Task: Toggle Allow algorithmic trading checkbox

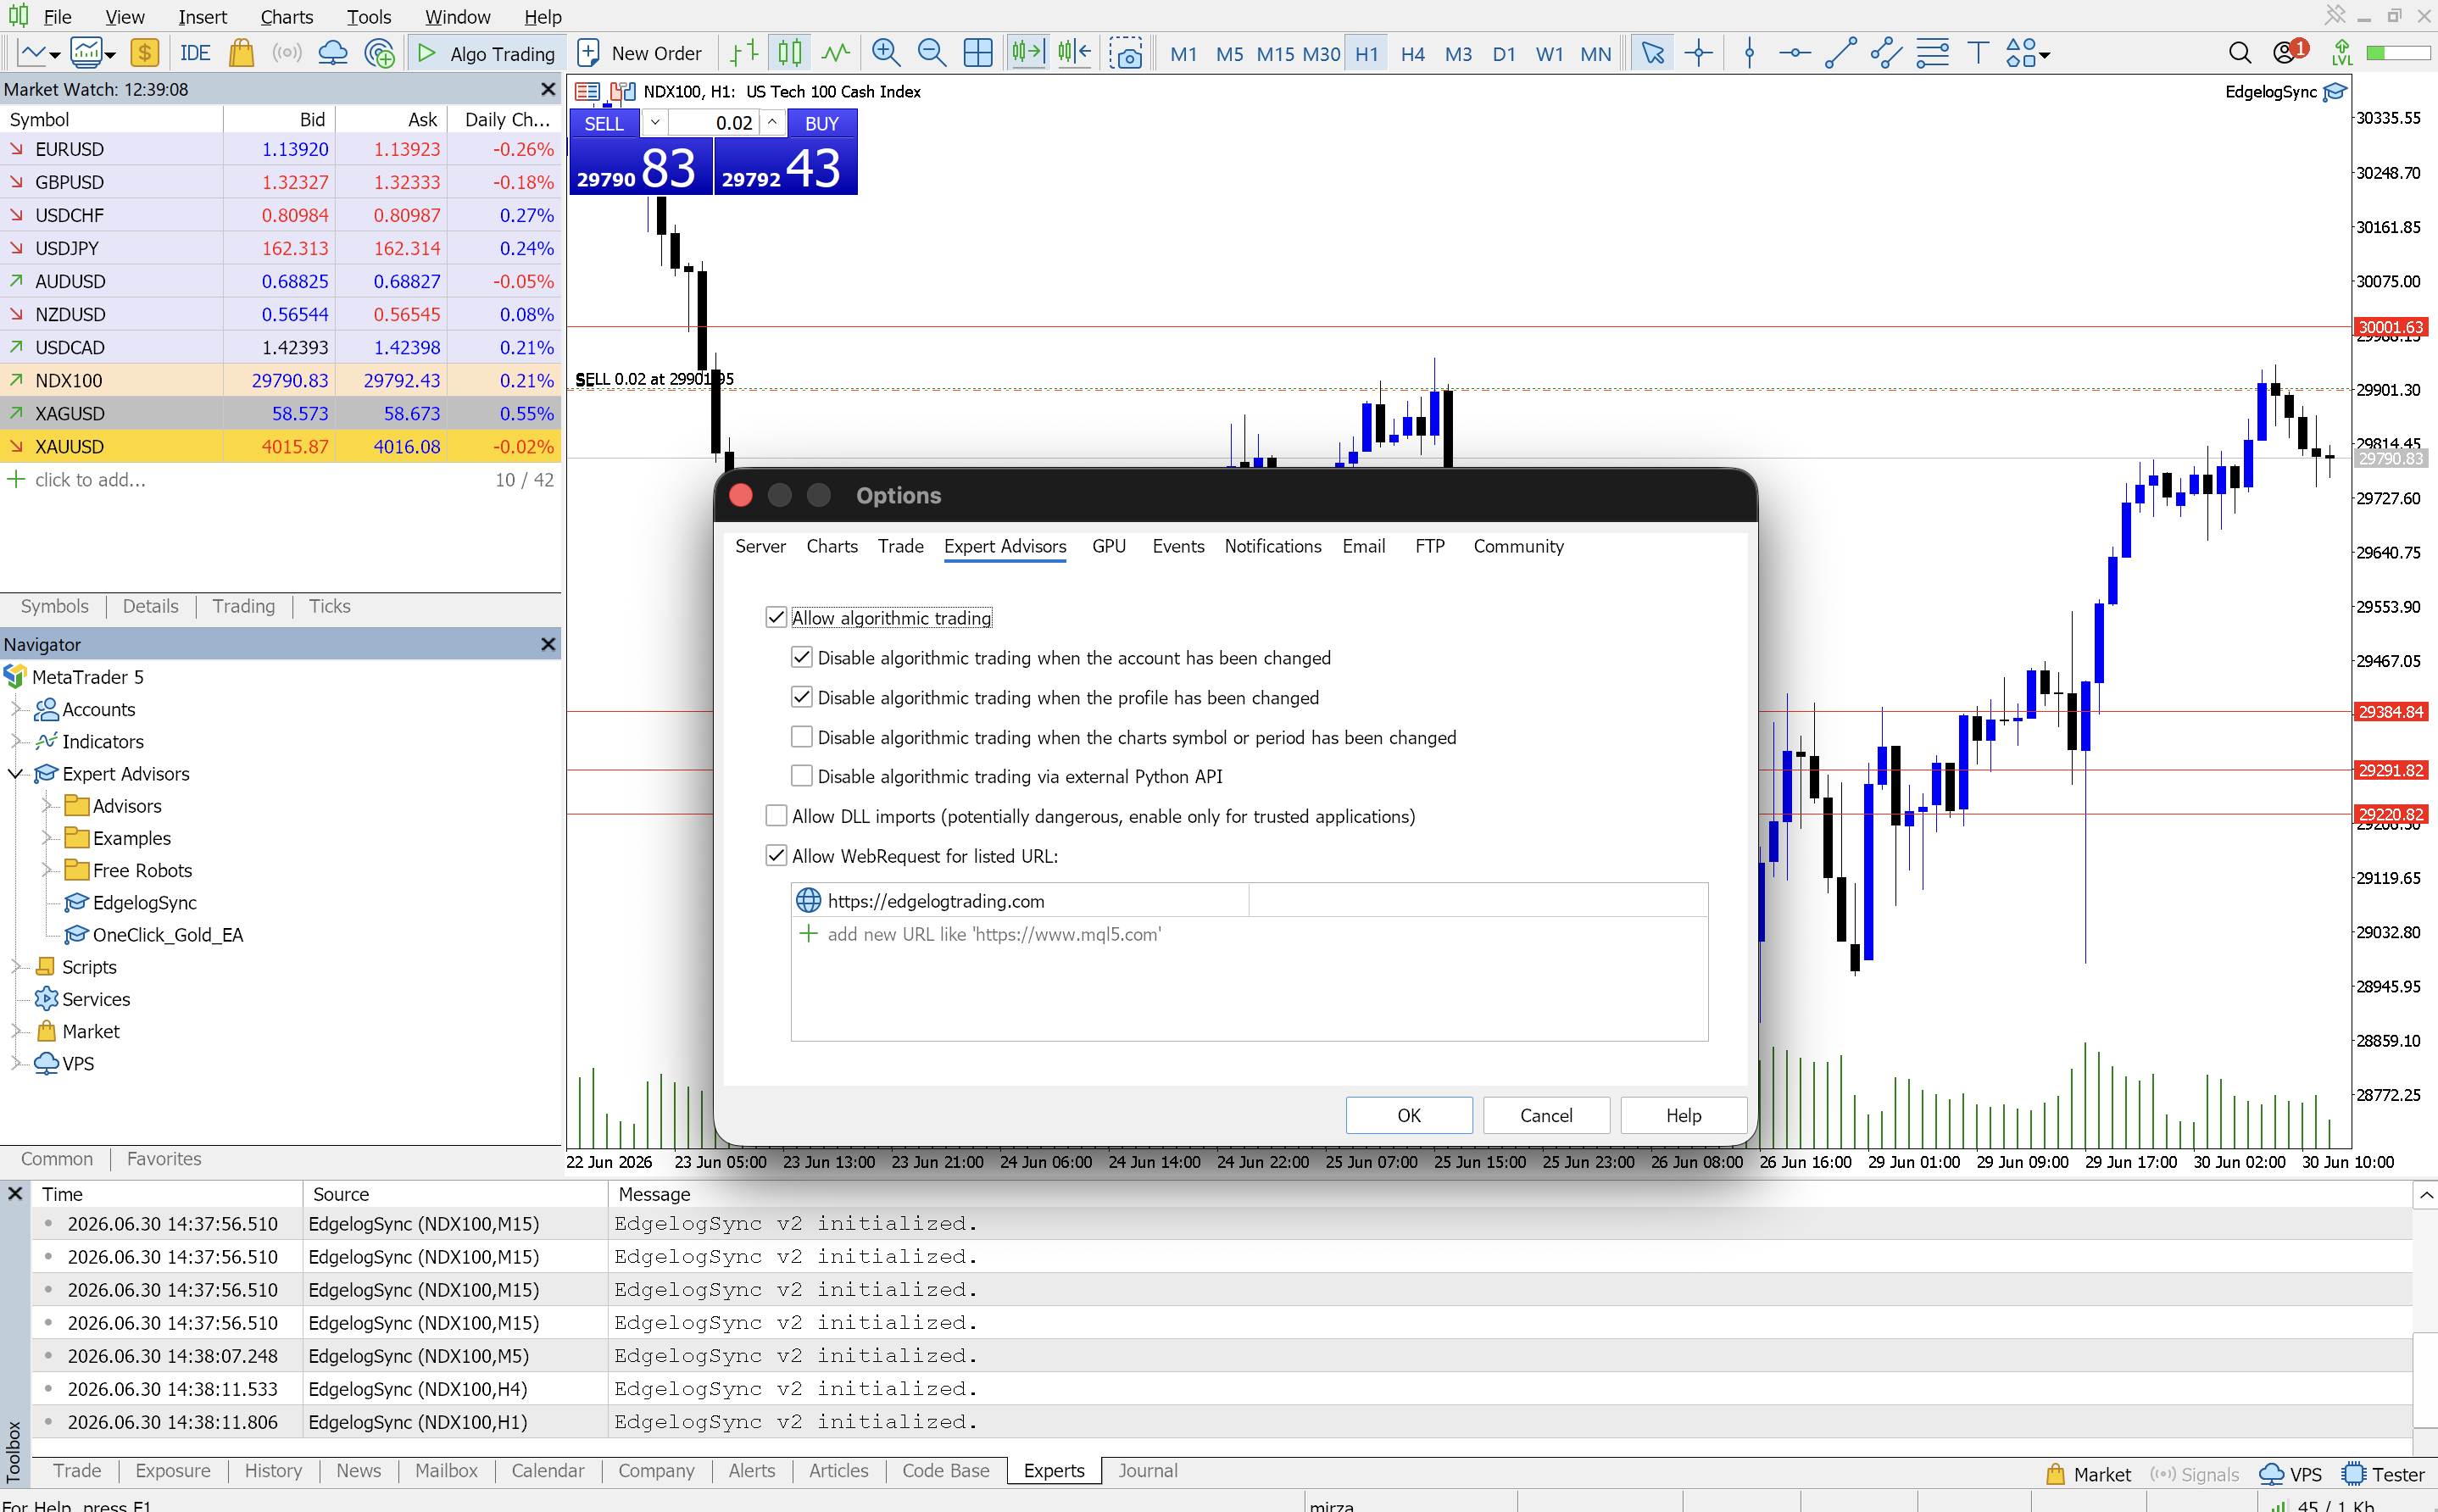Action: pos(776,618)
